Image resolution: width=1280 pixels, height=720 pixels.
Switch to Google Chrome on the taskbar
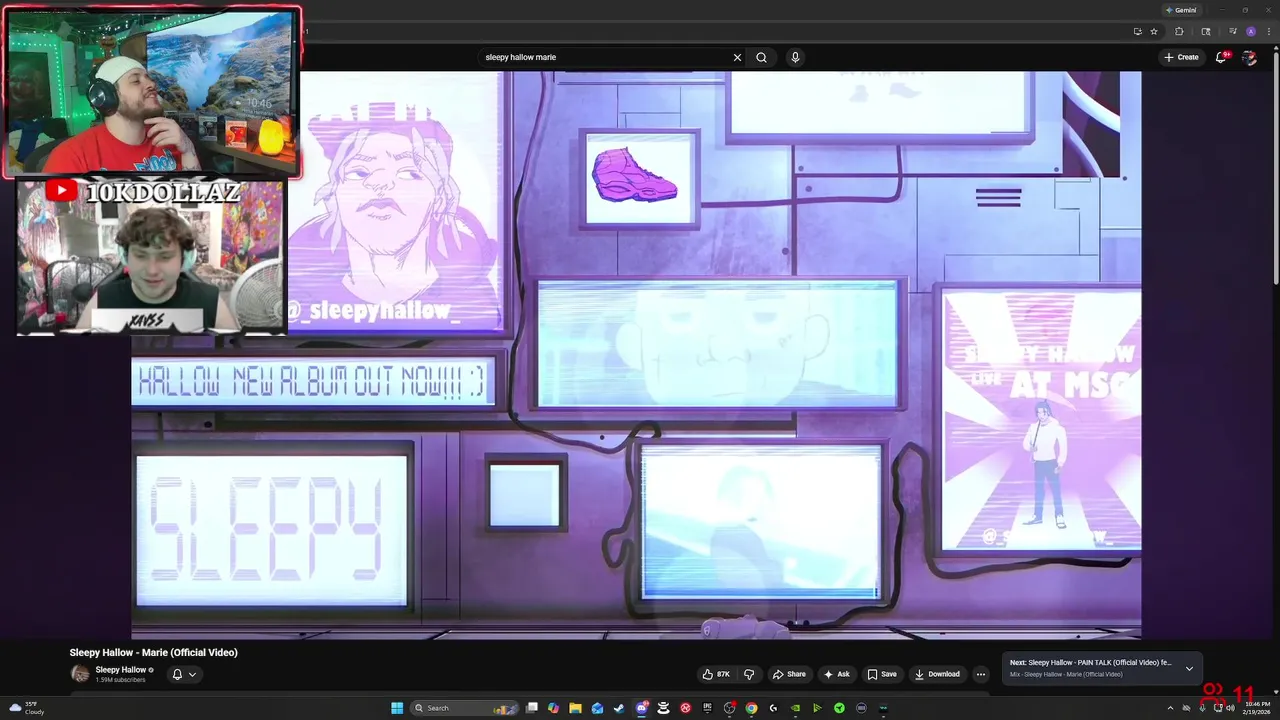pyautogui.click(x=751, y=708)
